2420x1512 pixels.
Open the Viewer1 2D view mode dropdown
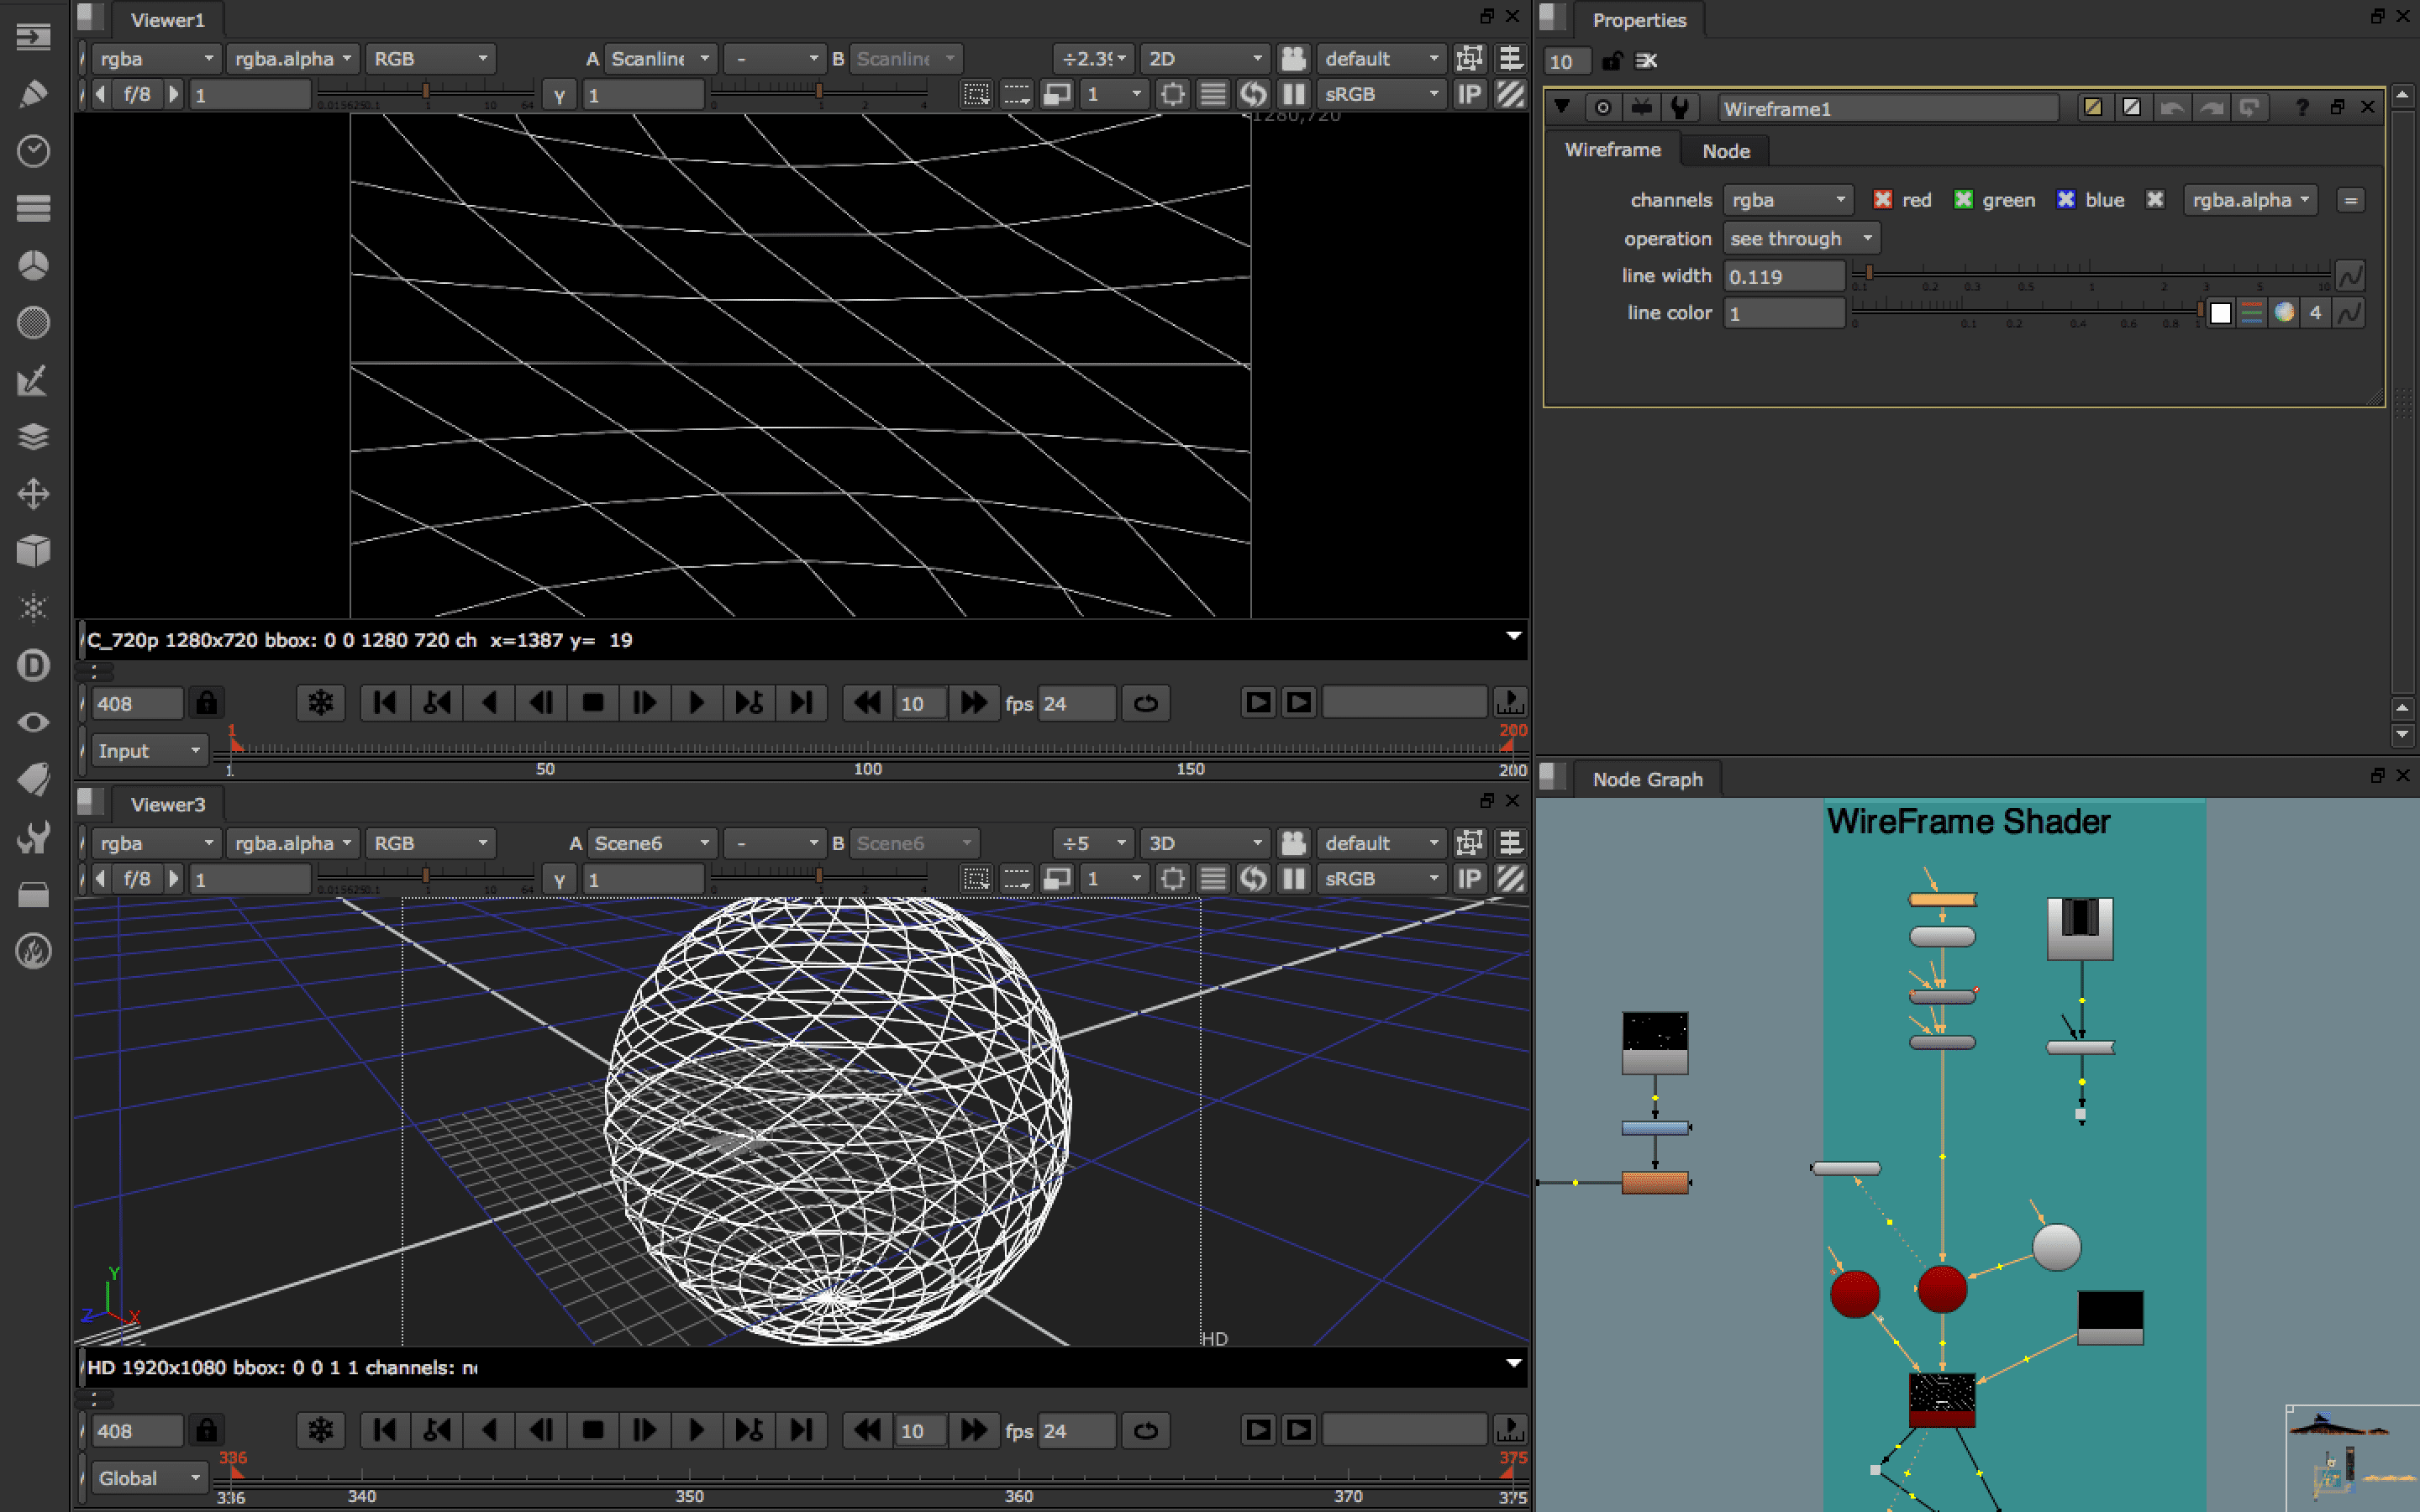tap(1205, 59)
